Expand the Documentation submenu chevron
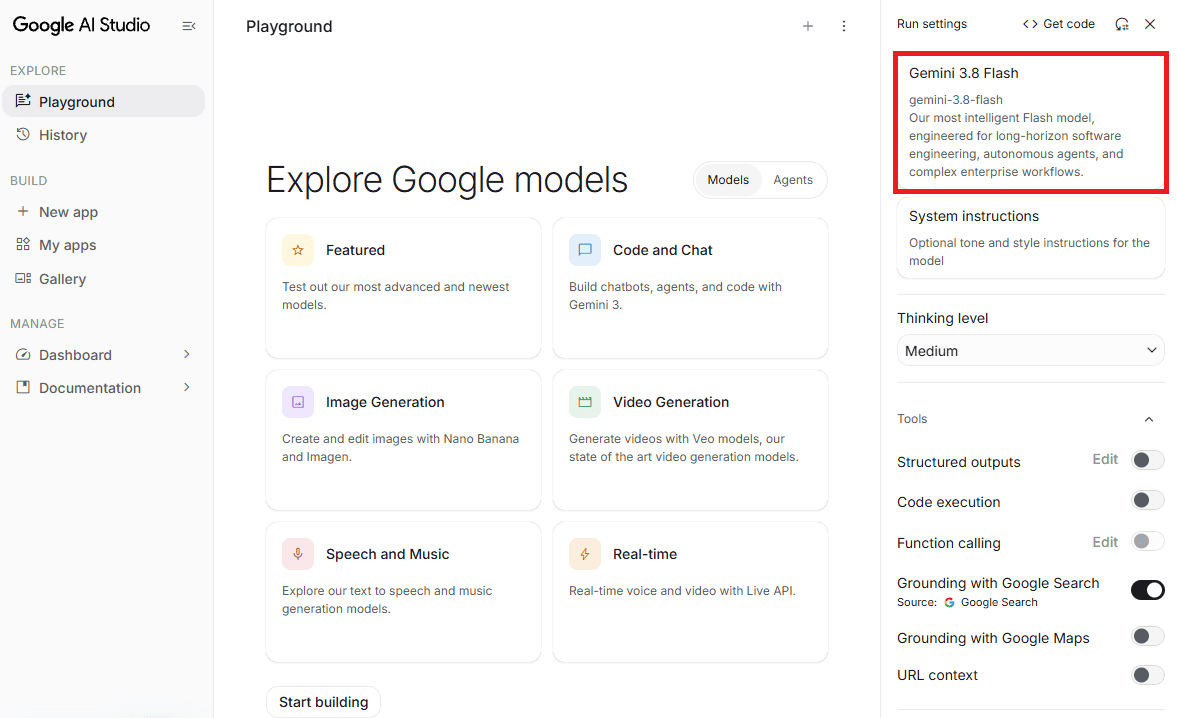Viewport: 1177px width, 718px height. pyautogui.click(x=187, y=387)
